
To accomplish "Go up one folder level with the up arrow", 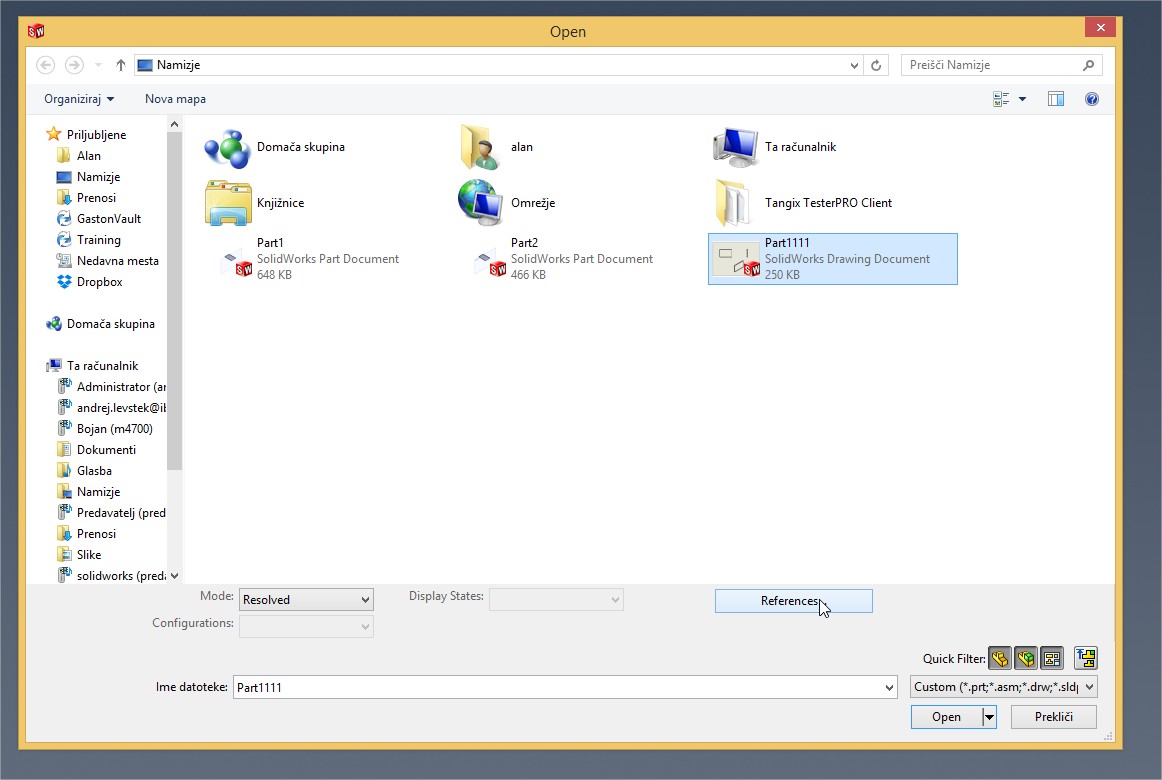I will [121, 65].
